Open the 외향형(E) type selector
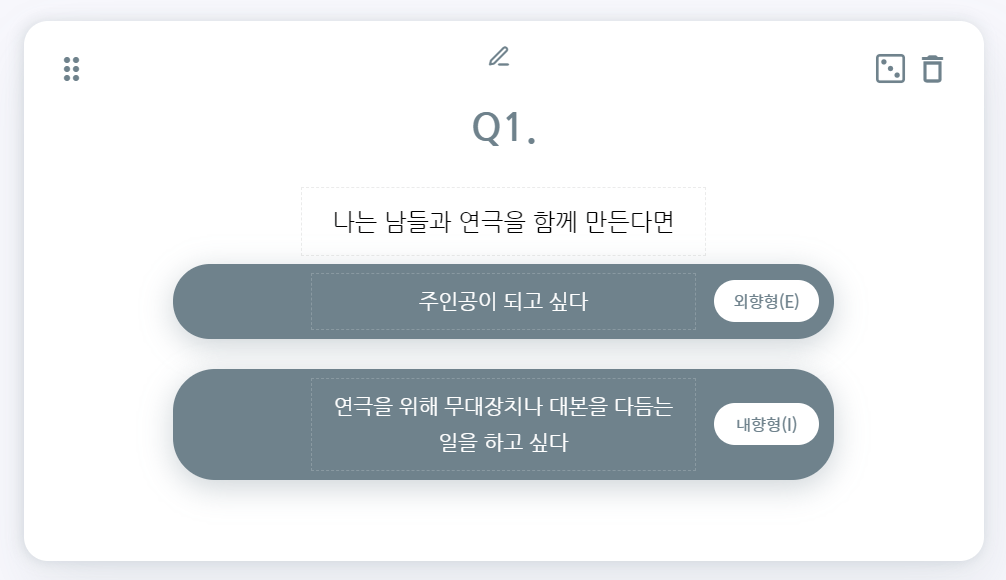 coord(766,302)
